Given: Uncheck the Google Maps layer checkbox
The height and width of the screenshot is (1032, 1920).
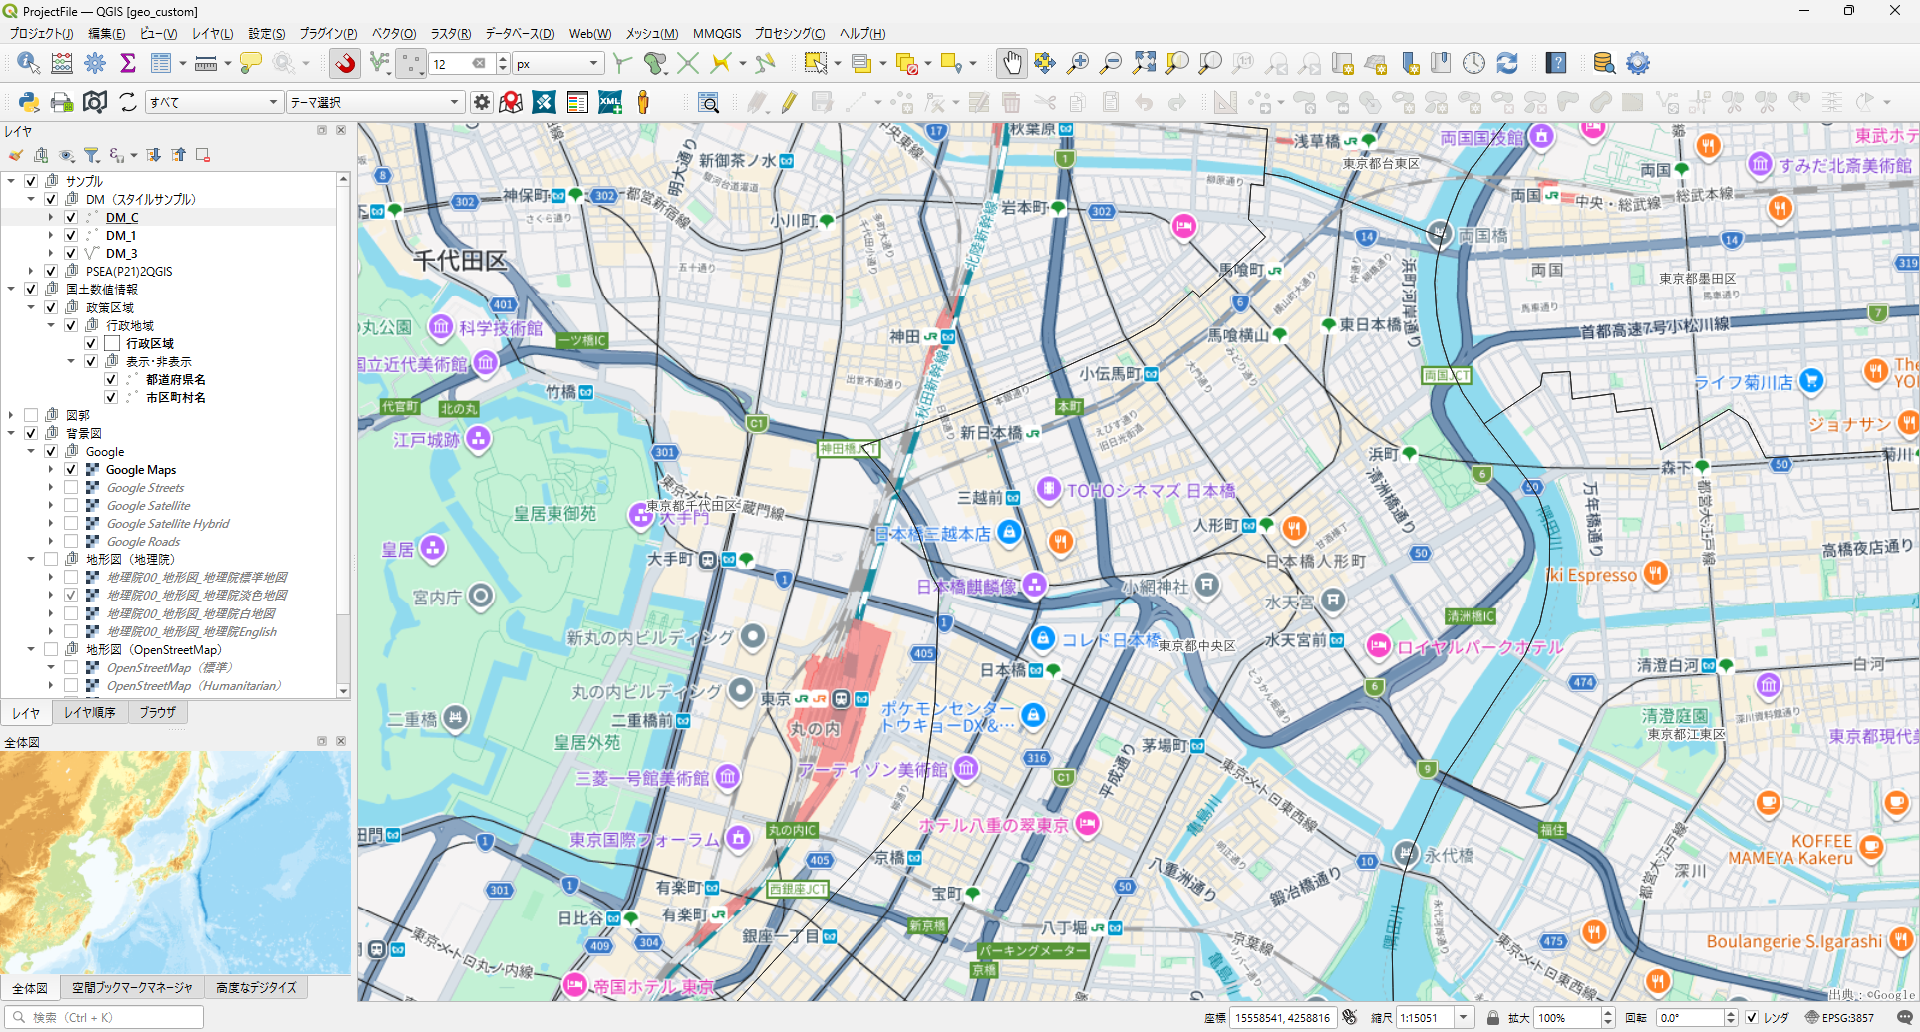Looking at the screenshot, I should click(x=71, y=469).
